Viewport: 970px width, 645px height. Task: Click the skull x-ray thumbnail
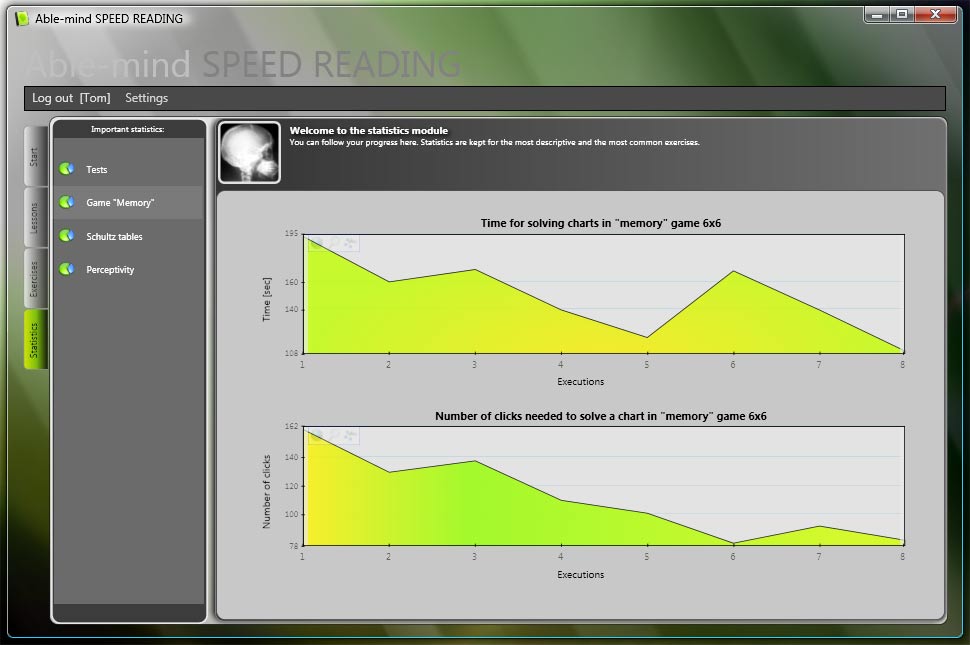tap(249, 153)
